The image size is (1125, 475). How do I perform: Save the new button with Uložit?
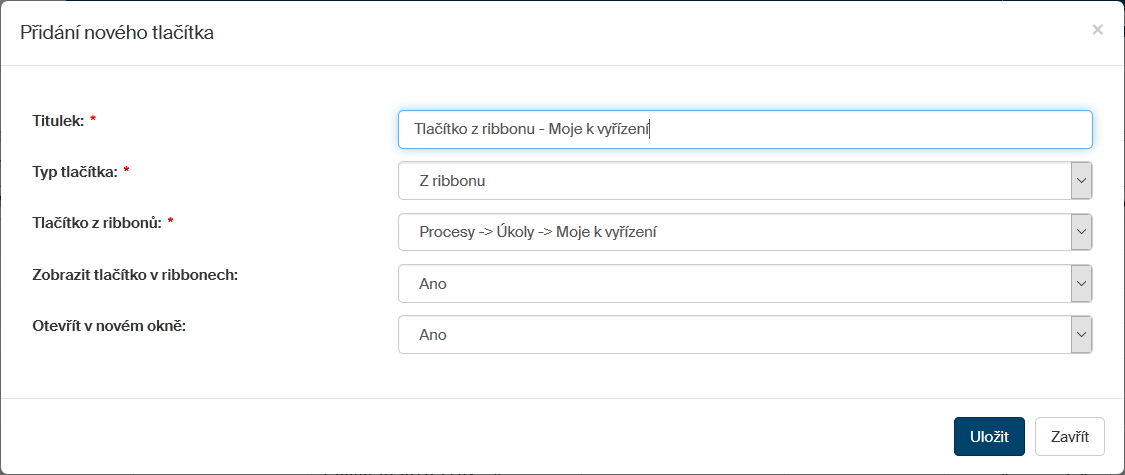(989, 437)
